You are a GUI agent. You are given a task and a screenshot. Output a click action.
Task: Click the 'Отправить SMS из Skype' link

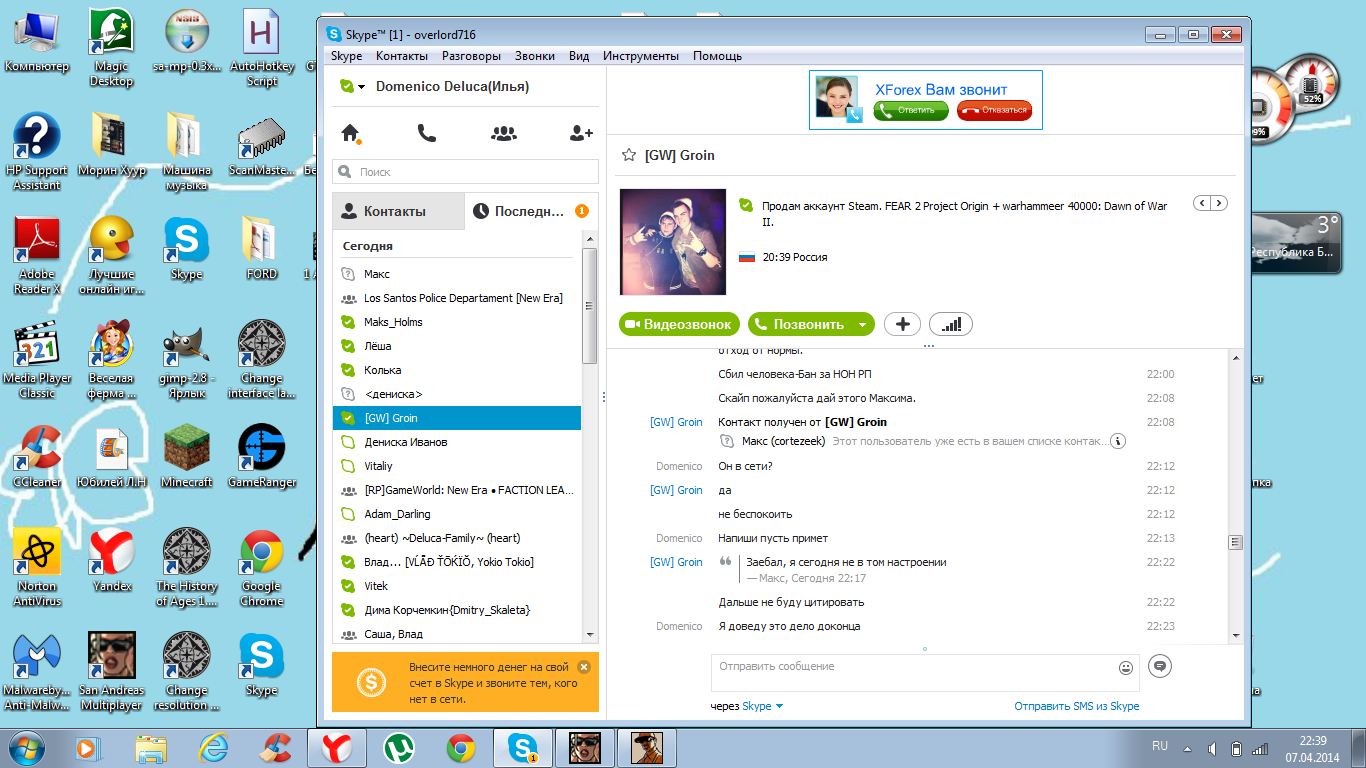(1077, 706)
